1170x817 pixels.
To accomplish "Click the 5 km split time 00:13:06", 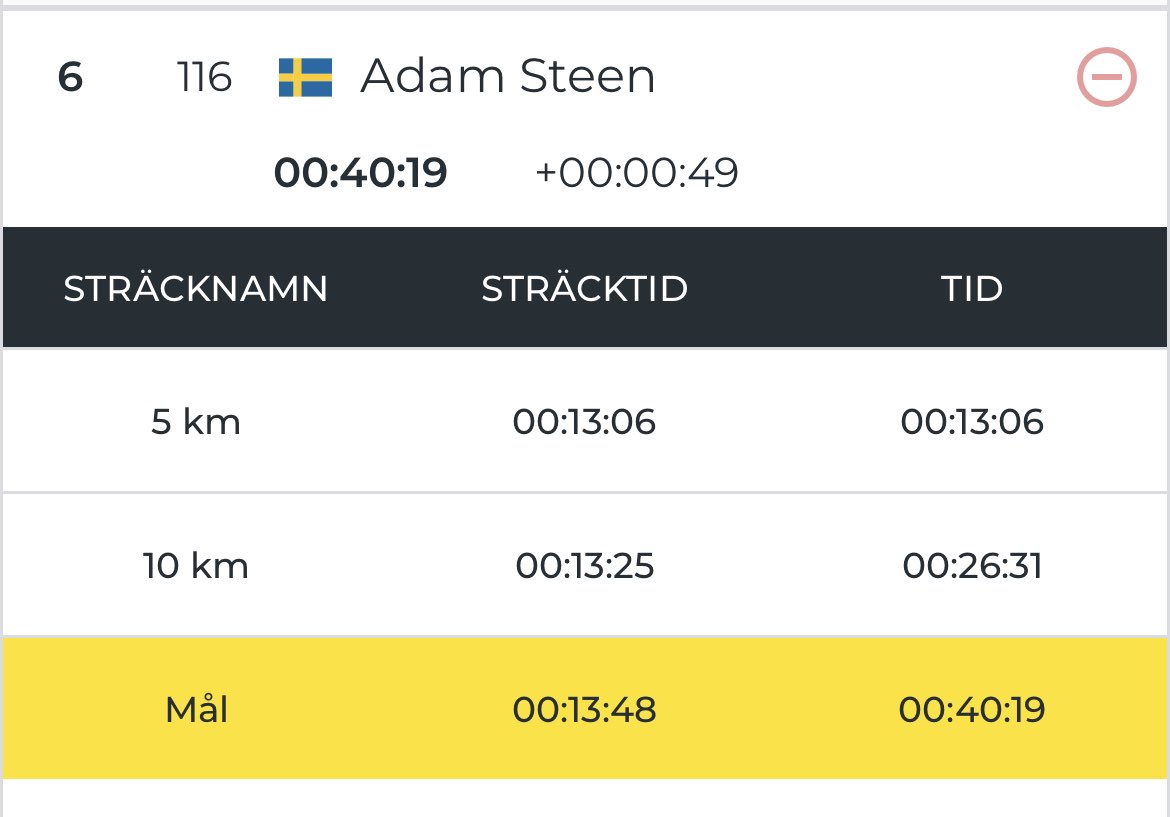I will coord(584,422).
